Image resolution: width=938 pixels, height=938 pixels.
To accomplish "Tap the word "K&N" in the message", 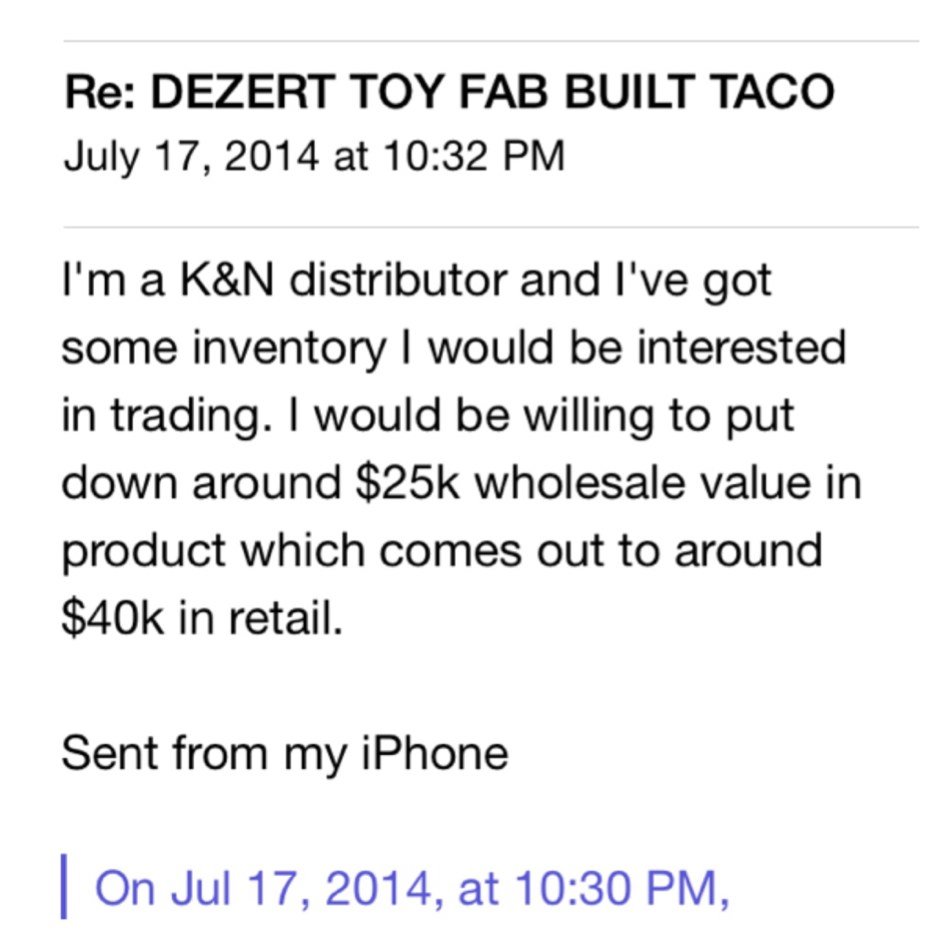I will (x=226, y=281).
